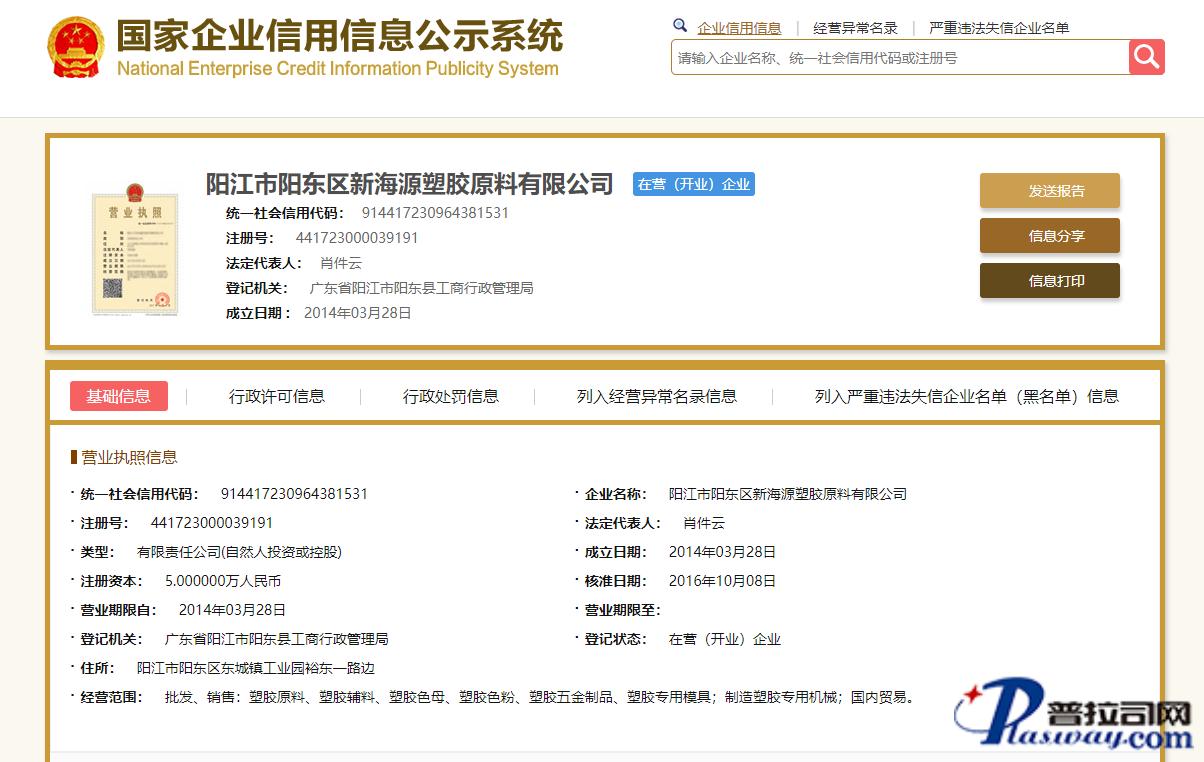The height and width of the screenshot is (762, 1204).
Task: Click the national emblem logo
Action: tap(76, 47)
